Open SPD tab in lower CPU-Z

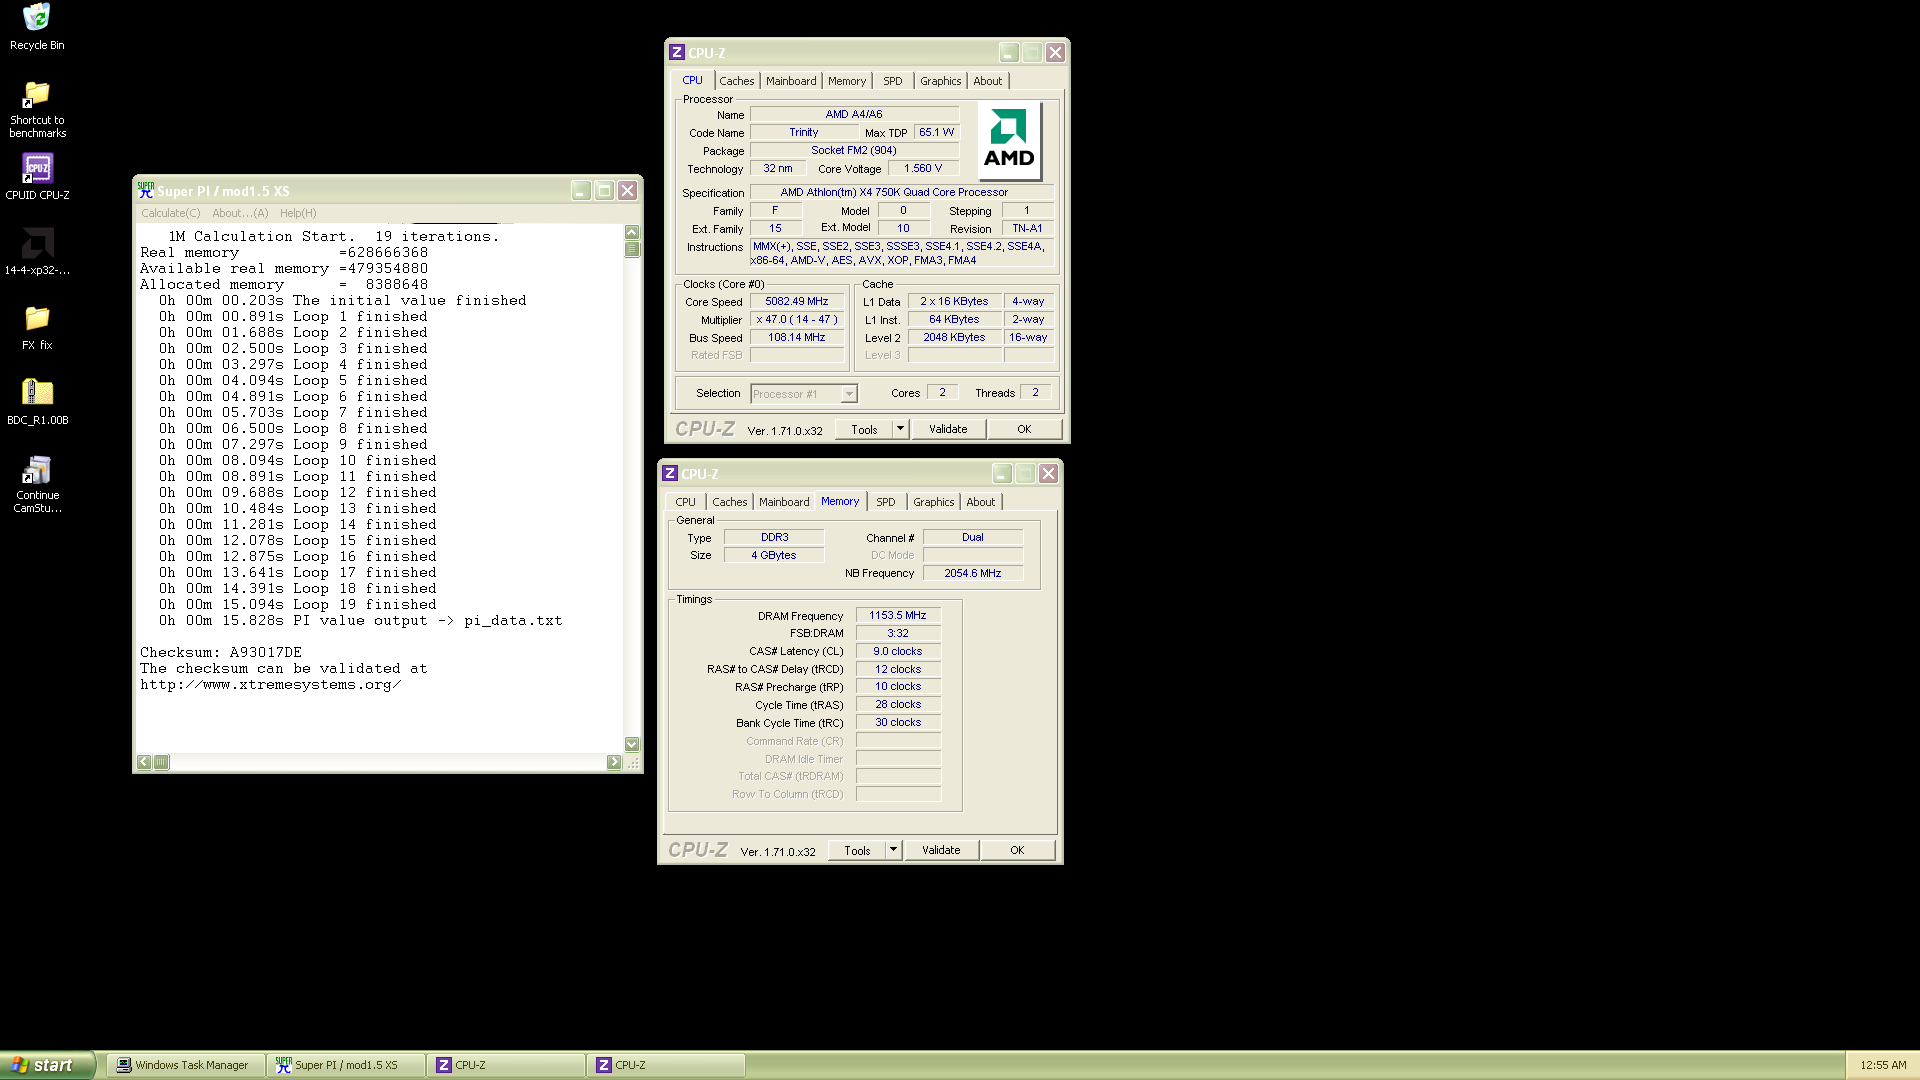pos(886,502)
